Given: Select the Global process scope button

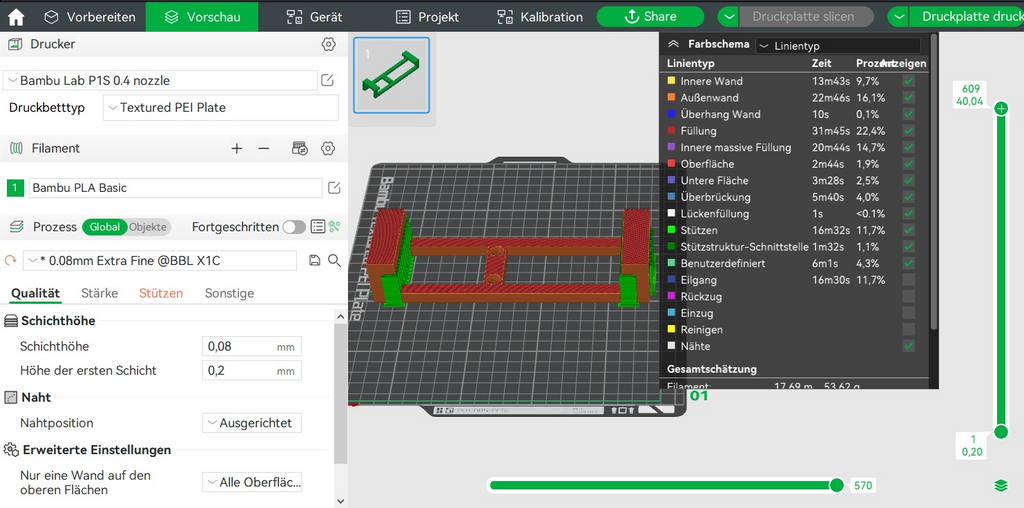Looking at the screenshot, I should pyautogui.click(x=104, y=227).
